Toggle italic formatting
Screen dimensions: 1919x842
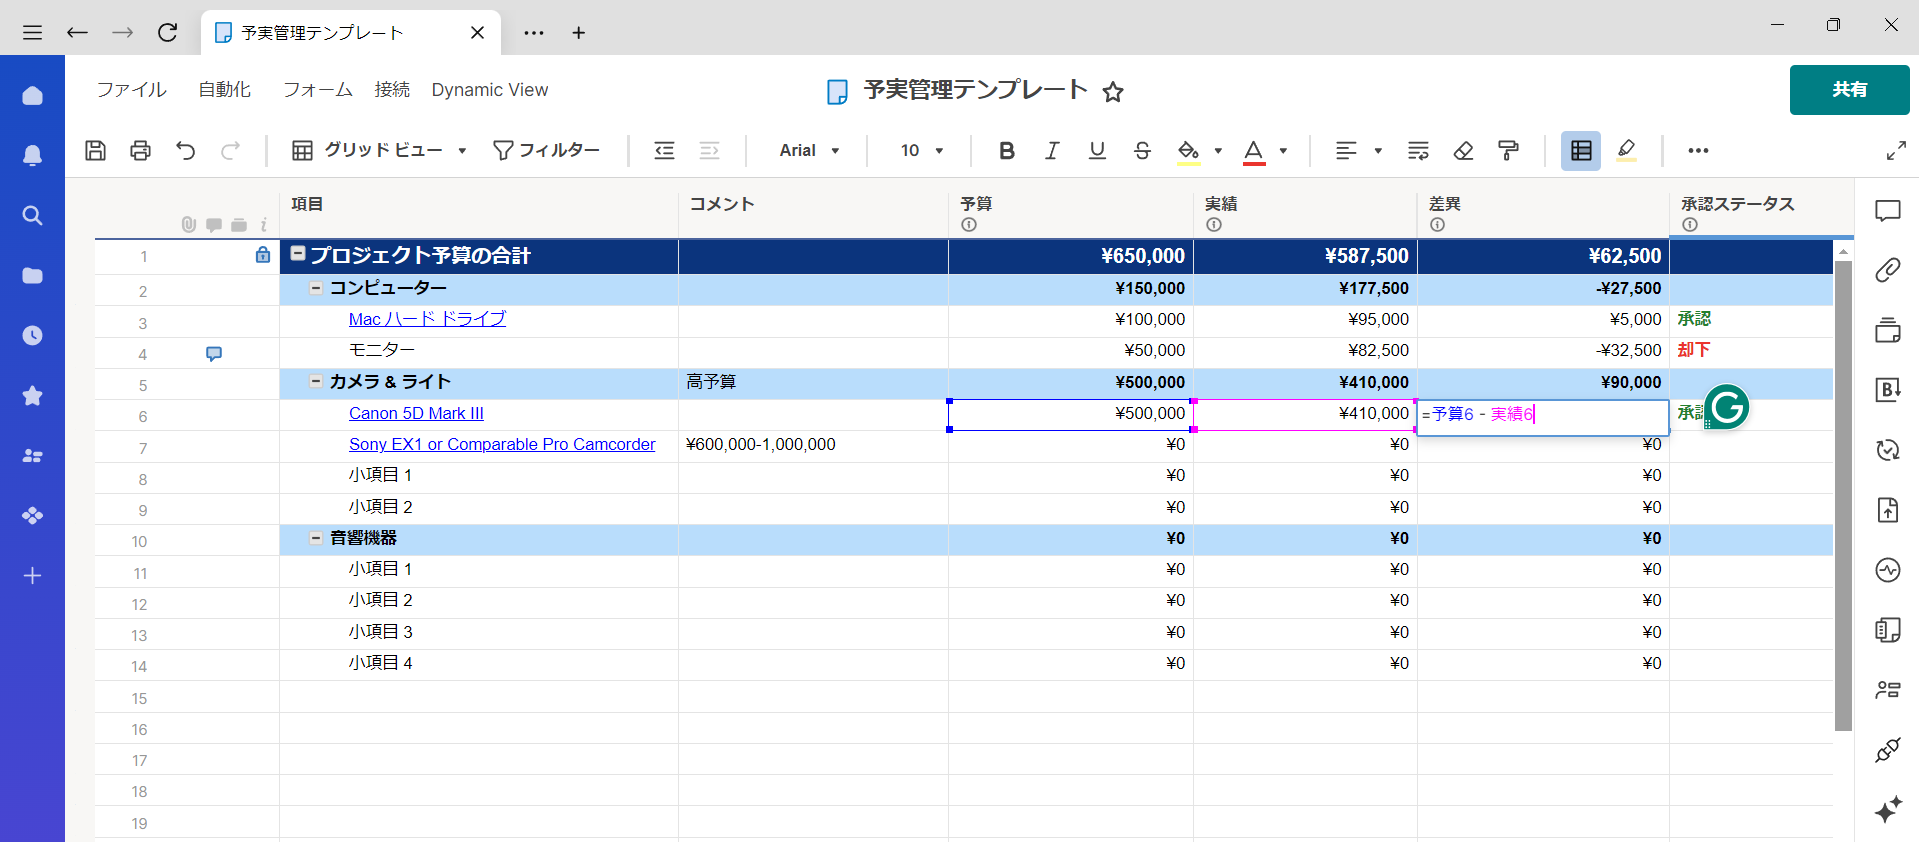pyautogui.click(x=1052, y=150)
